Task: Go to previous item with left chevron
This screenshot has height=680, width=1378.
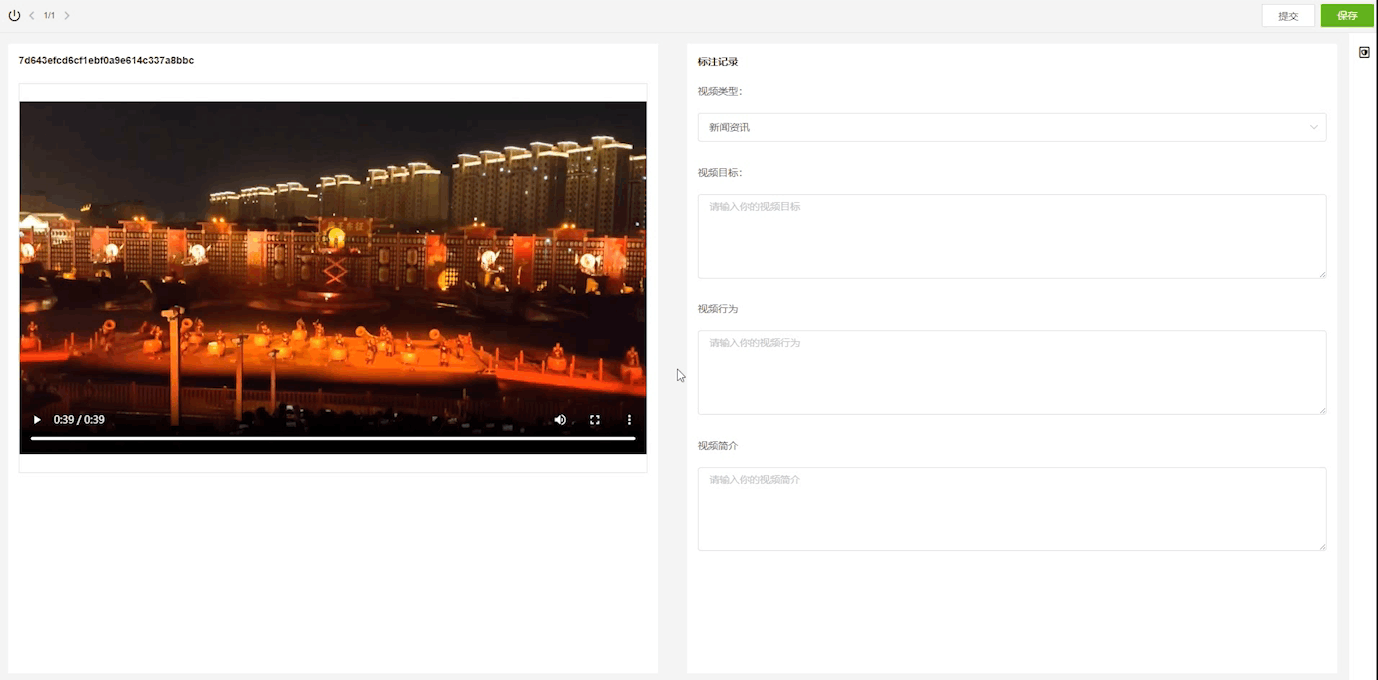Action: [x=32, y=16]
